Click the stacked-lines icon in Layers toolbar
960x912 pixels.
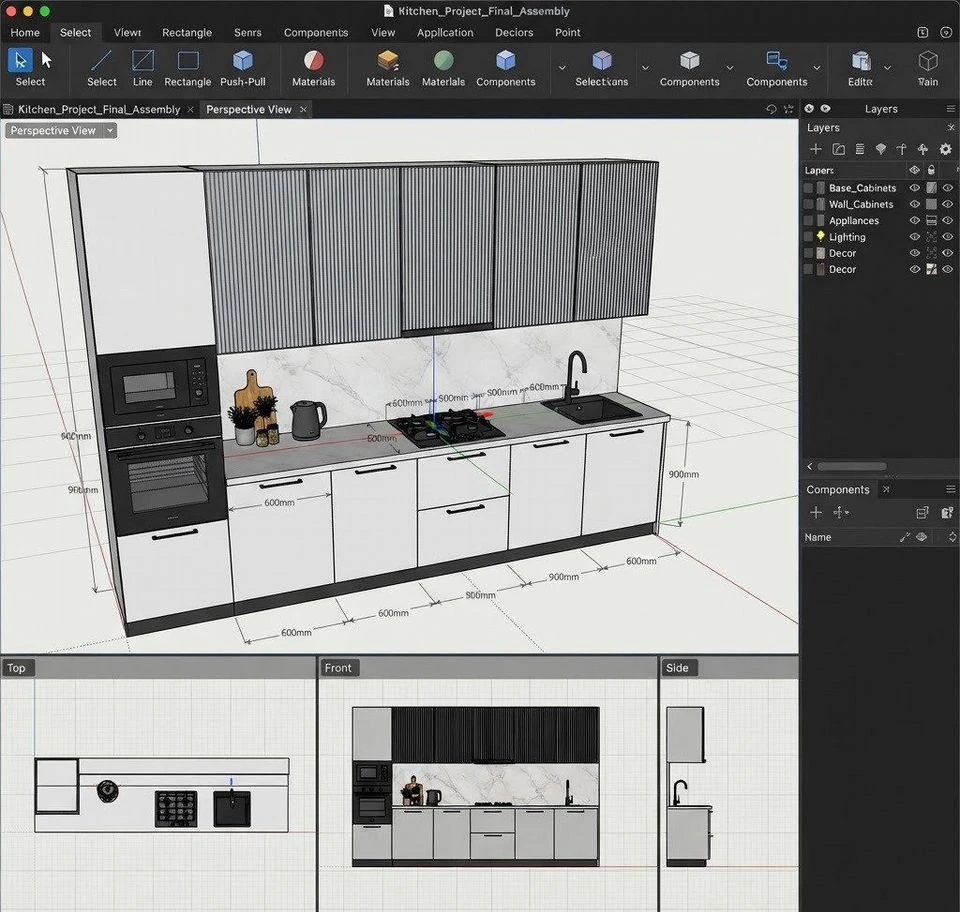coord(860,149)
